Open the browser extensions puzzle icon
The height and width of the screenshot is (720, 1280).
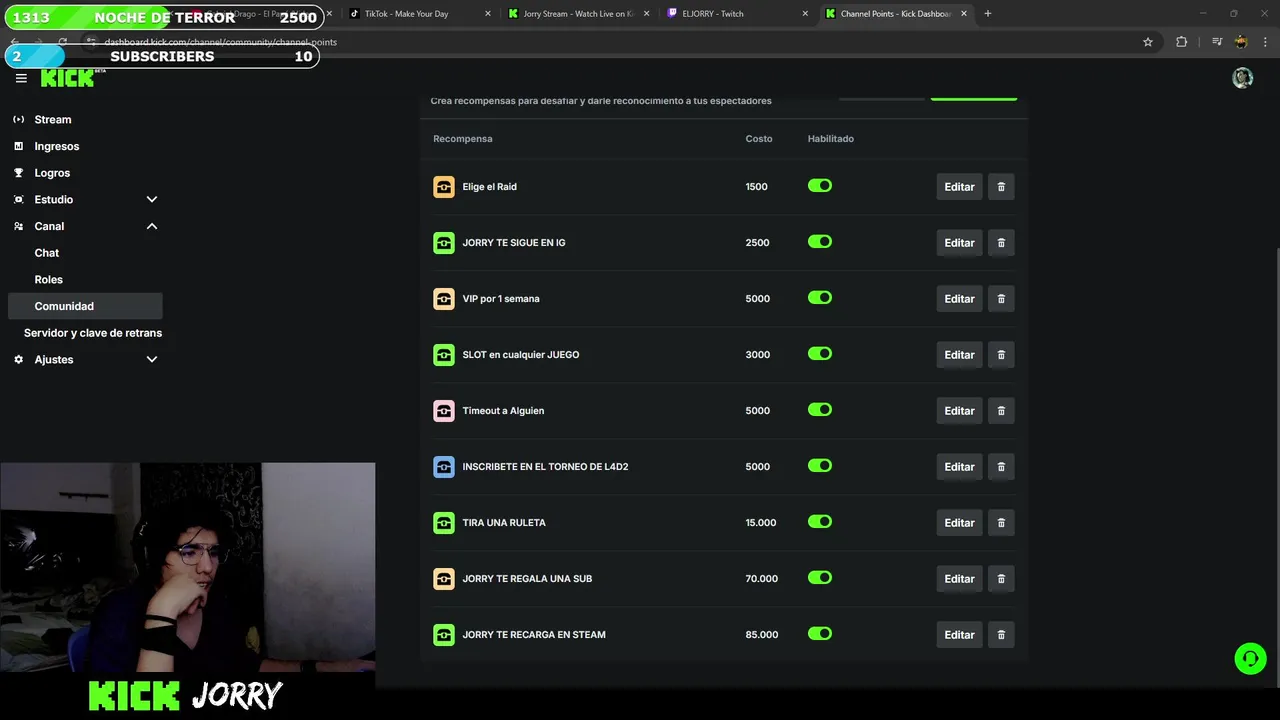(1182, 42)
